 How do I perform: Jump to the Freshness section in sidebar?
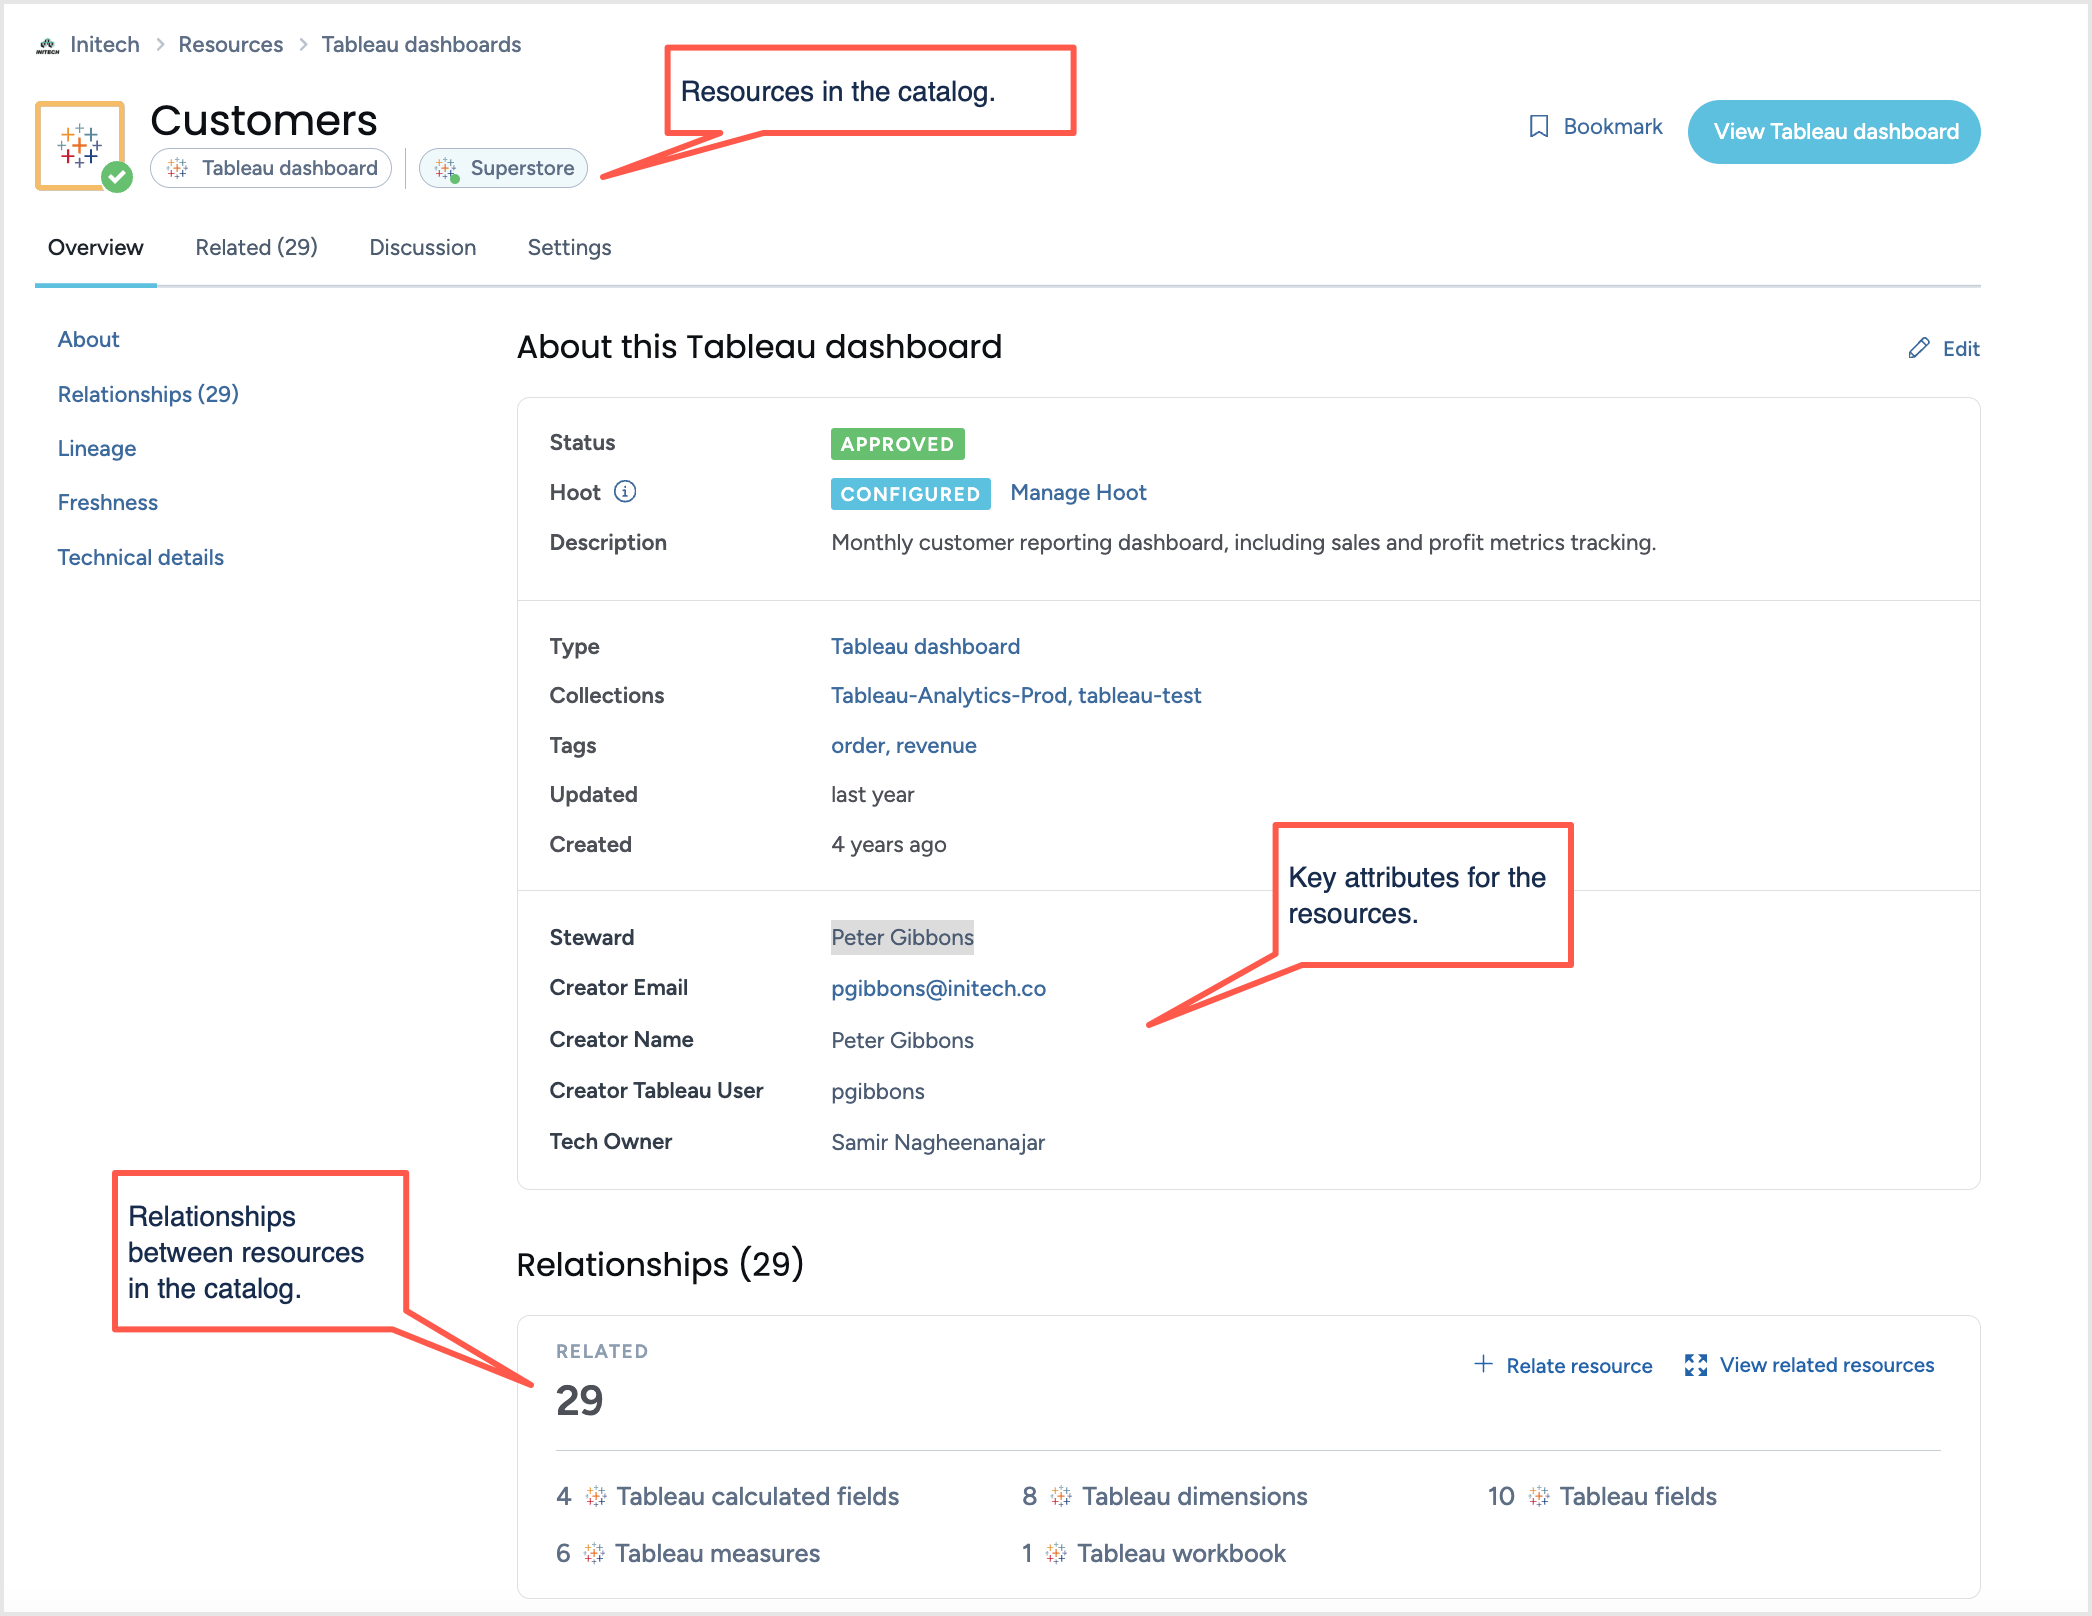click(x=108, y=503)
